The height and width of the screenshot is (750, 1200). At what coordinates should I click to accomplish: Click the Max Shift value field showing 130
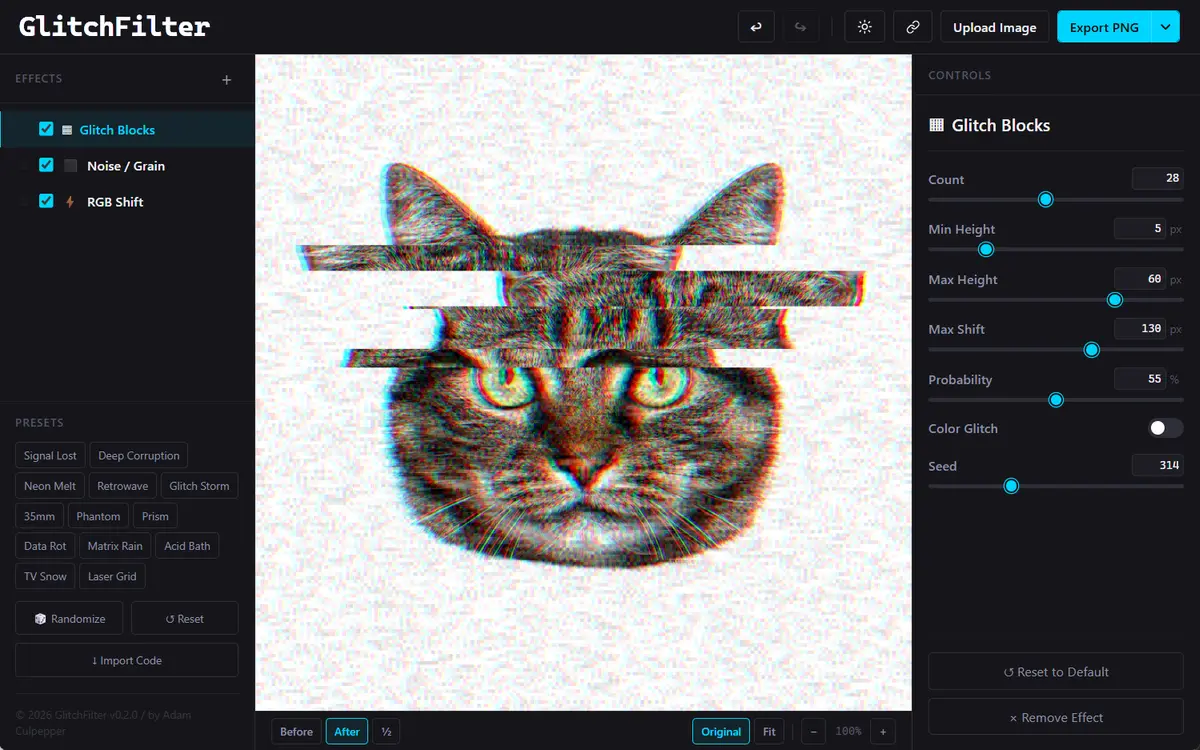pos(1140,329)
